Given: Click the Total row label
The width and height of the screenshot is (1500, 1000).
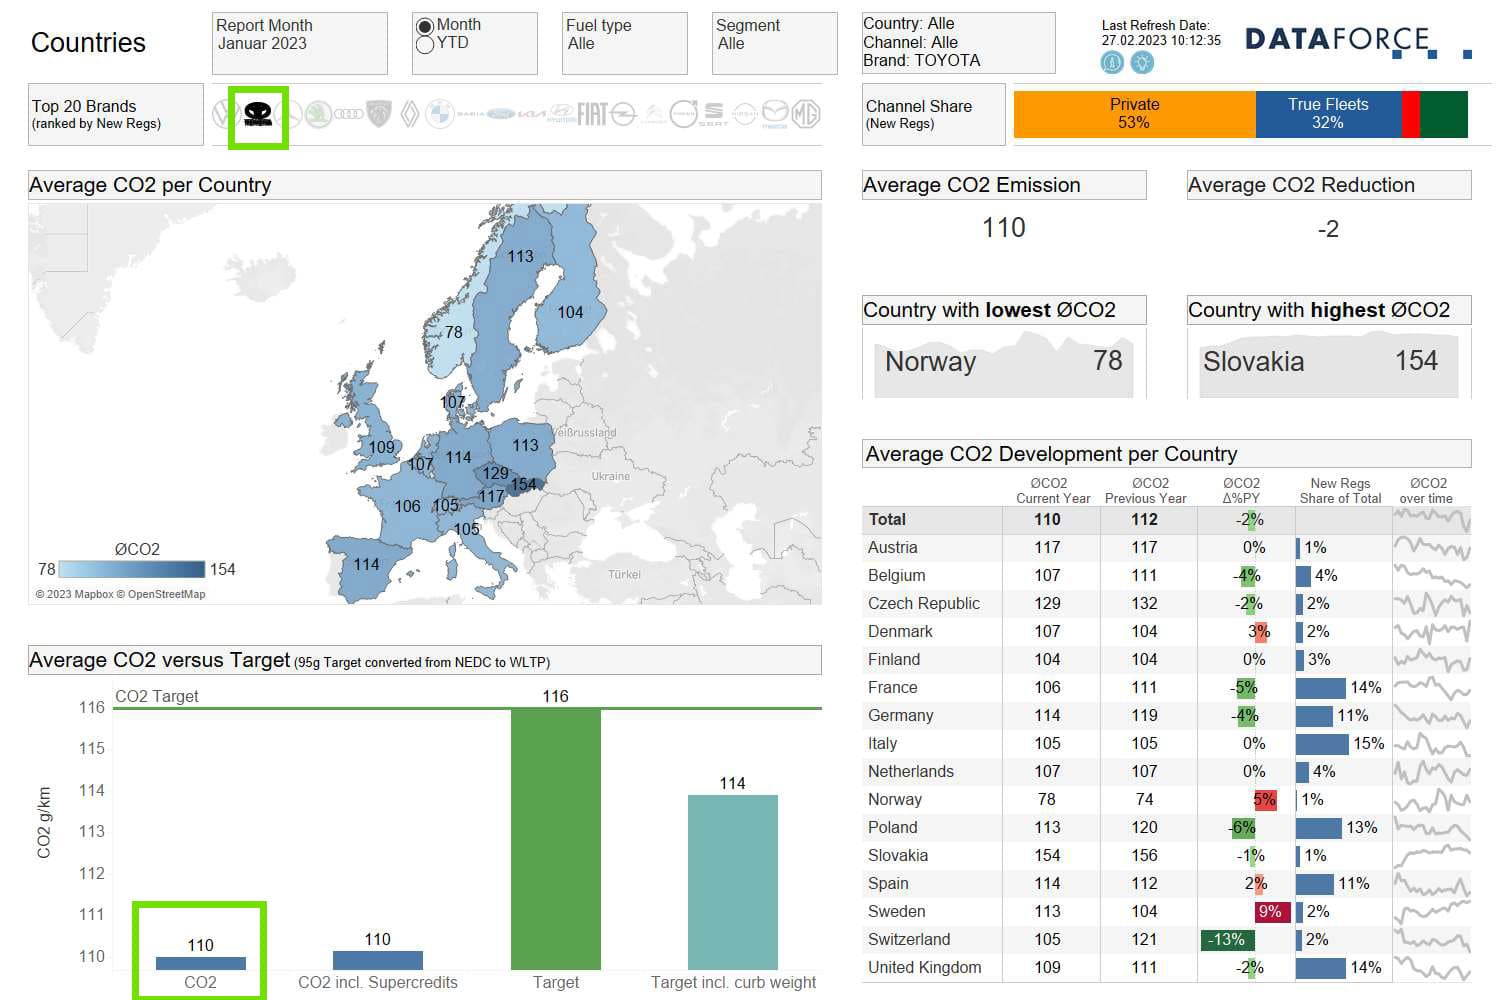Looking at the screenshot, I should pos(887,519).
